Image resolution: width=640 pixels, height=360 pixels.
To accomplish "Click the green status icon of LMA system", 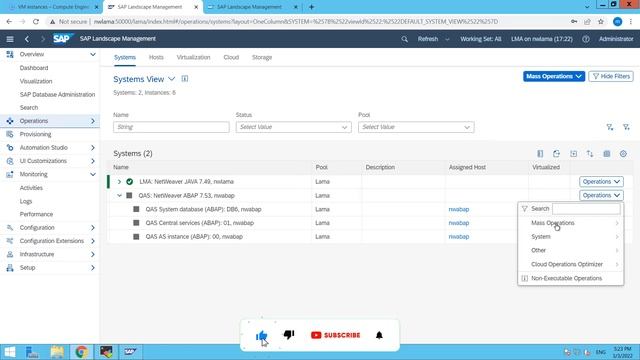I will click(x=129, y=182).
